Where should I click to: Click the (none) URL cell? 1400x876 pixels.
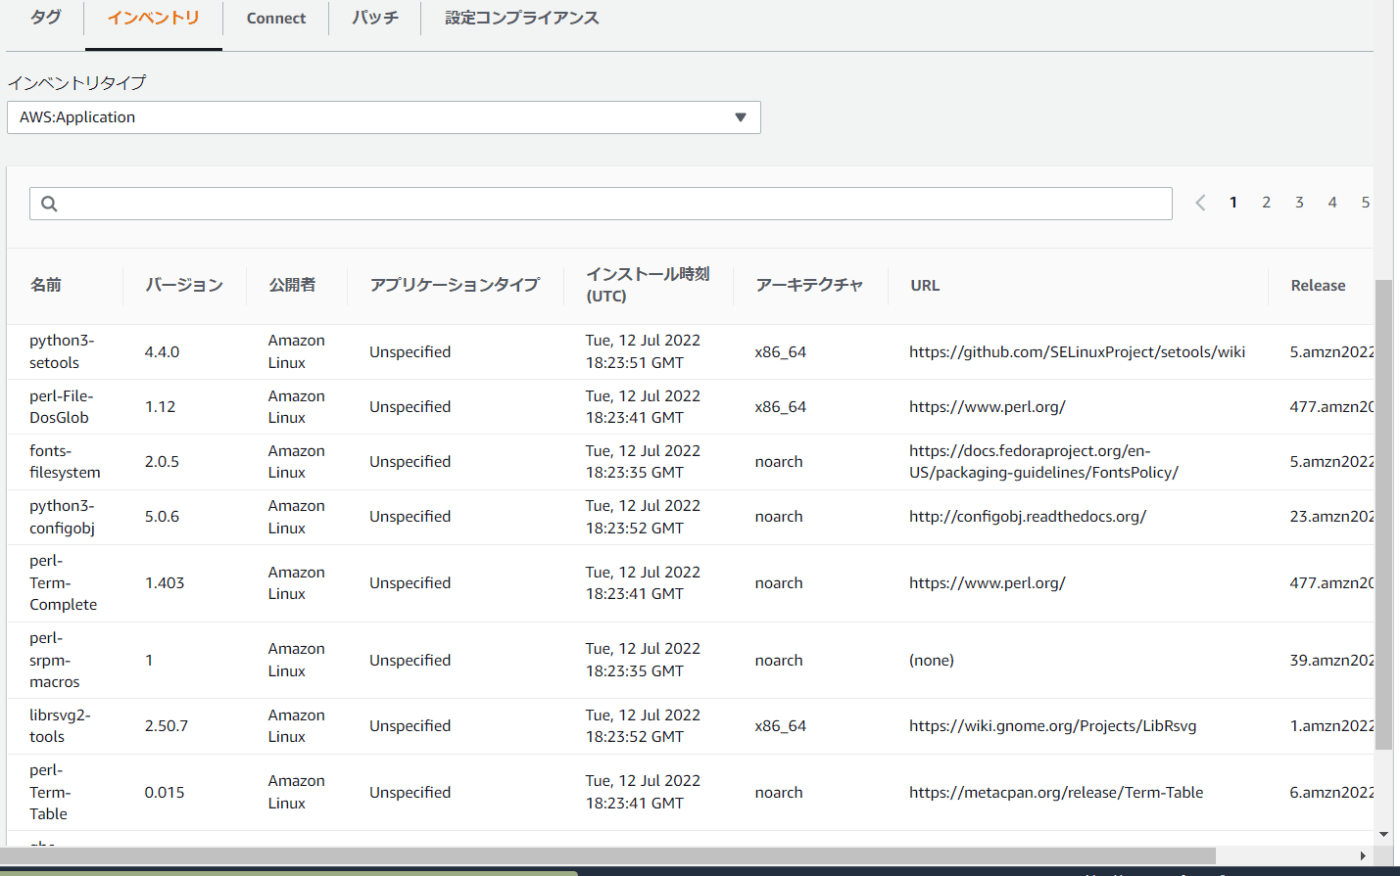(932, 660)
